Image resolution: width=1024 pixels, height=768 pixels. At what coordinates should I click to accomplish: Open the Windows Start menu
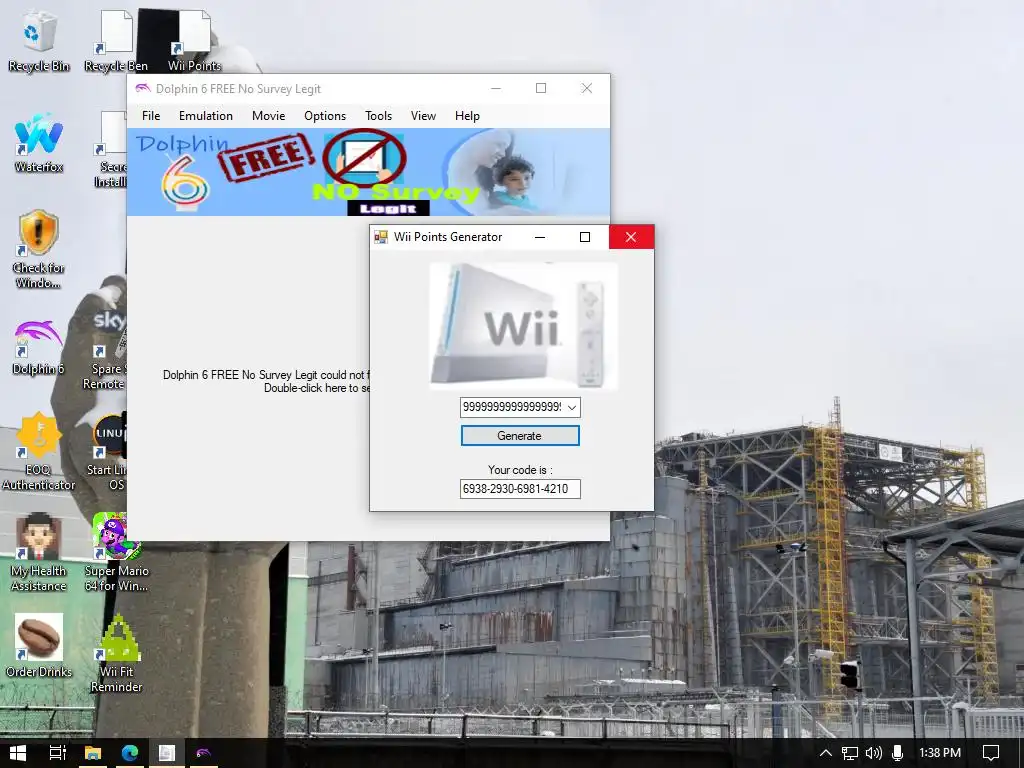(x=18, y=753)
